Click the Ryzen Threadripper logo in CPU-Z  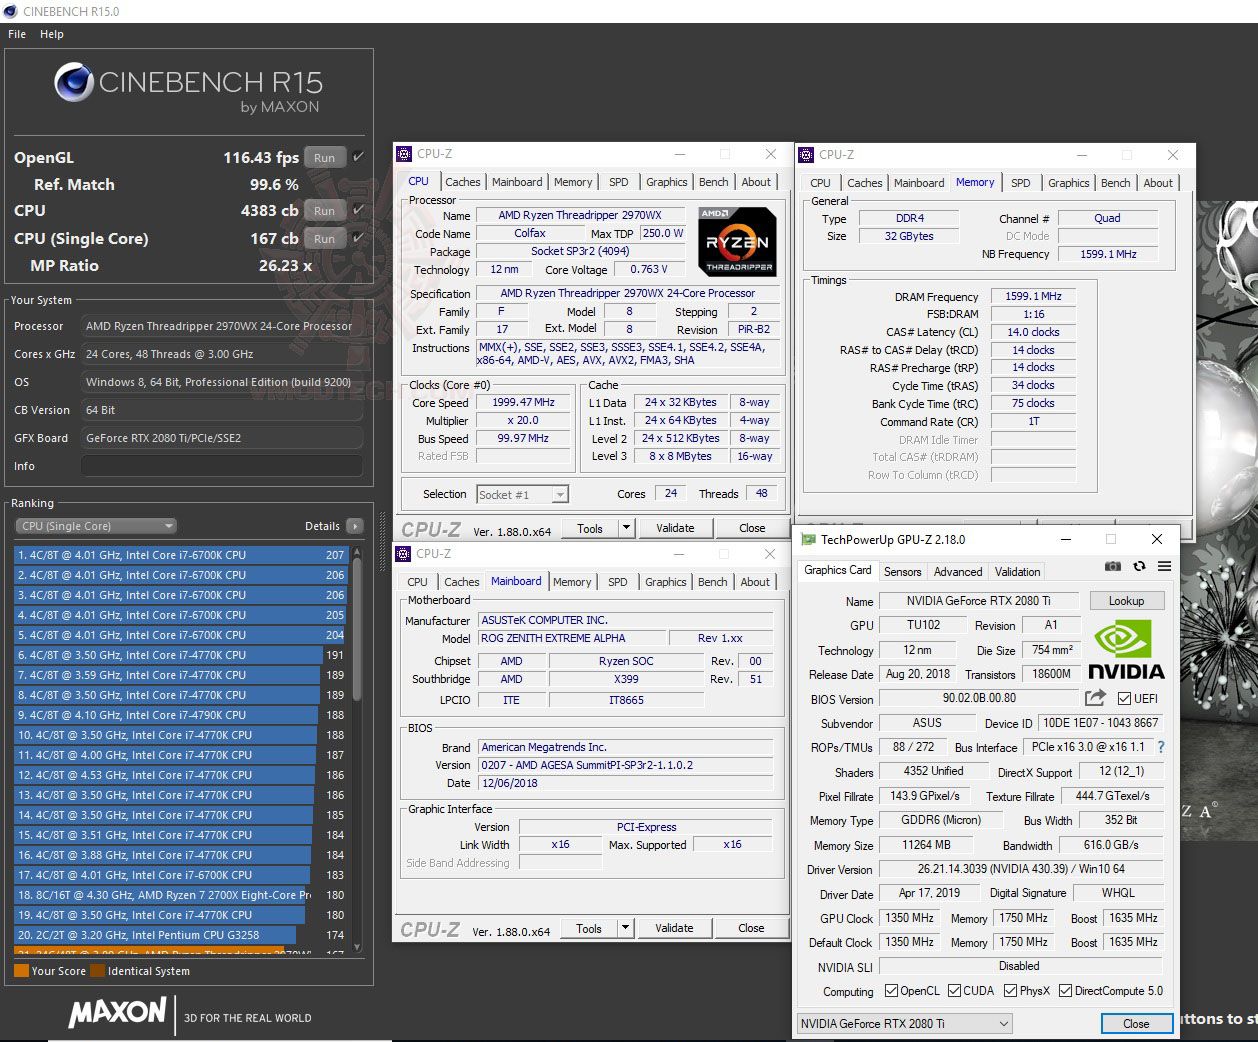737,241
